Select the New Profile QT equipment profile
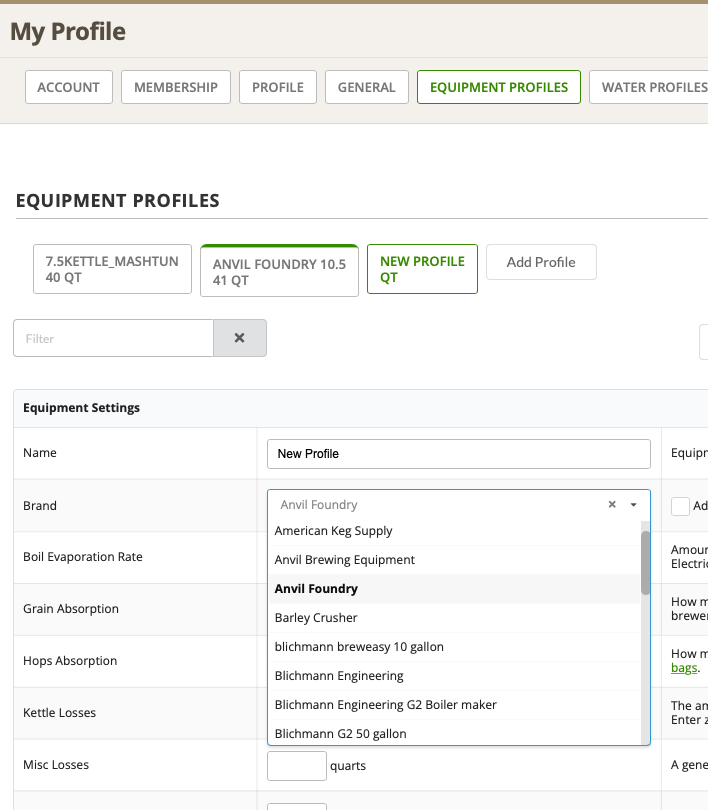708x810 pixels. [422, 269]
